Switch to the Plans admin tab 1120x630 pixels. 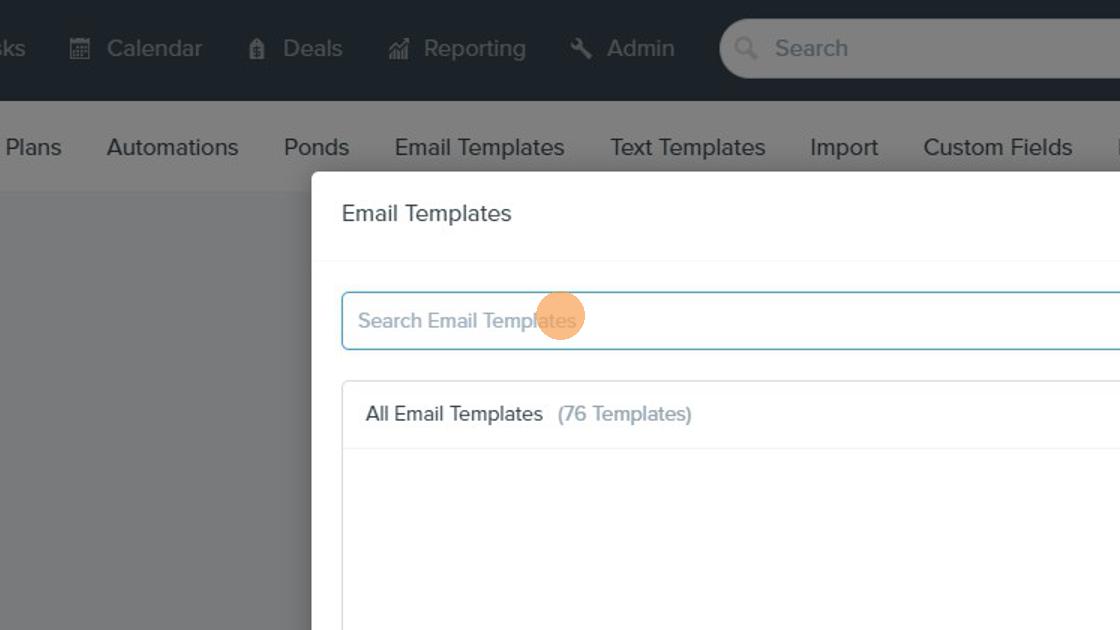pos(33,147)
